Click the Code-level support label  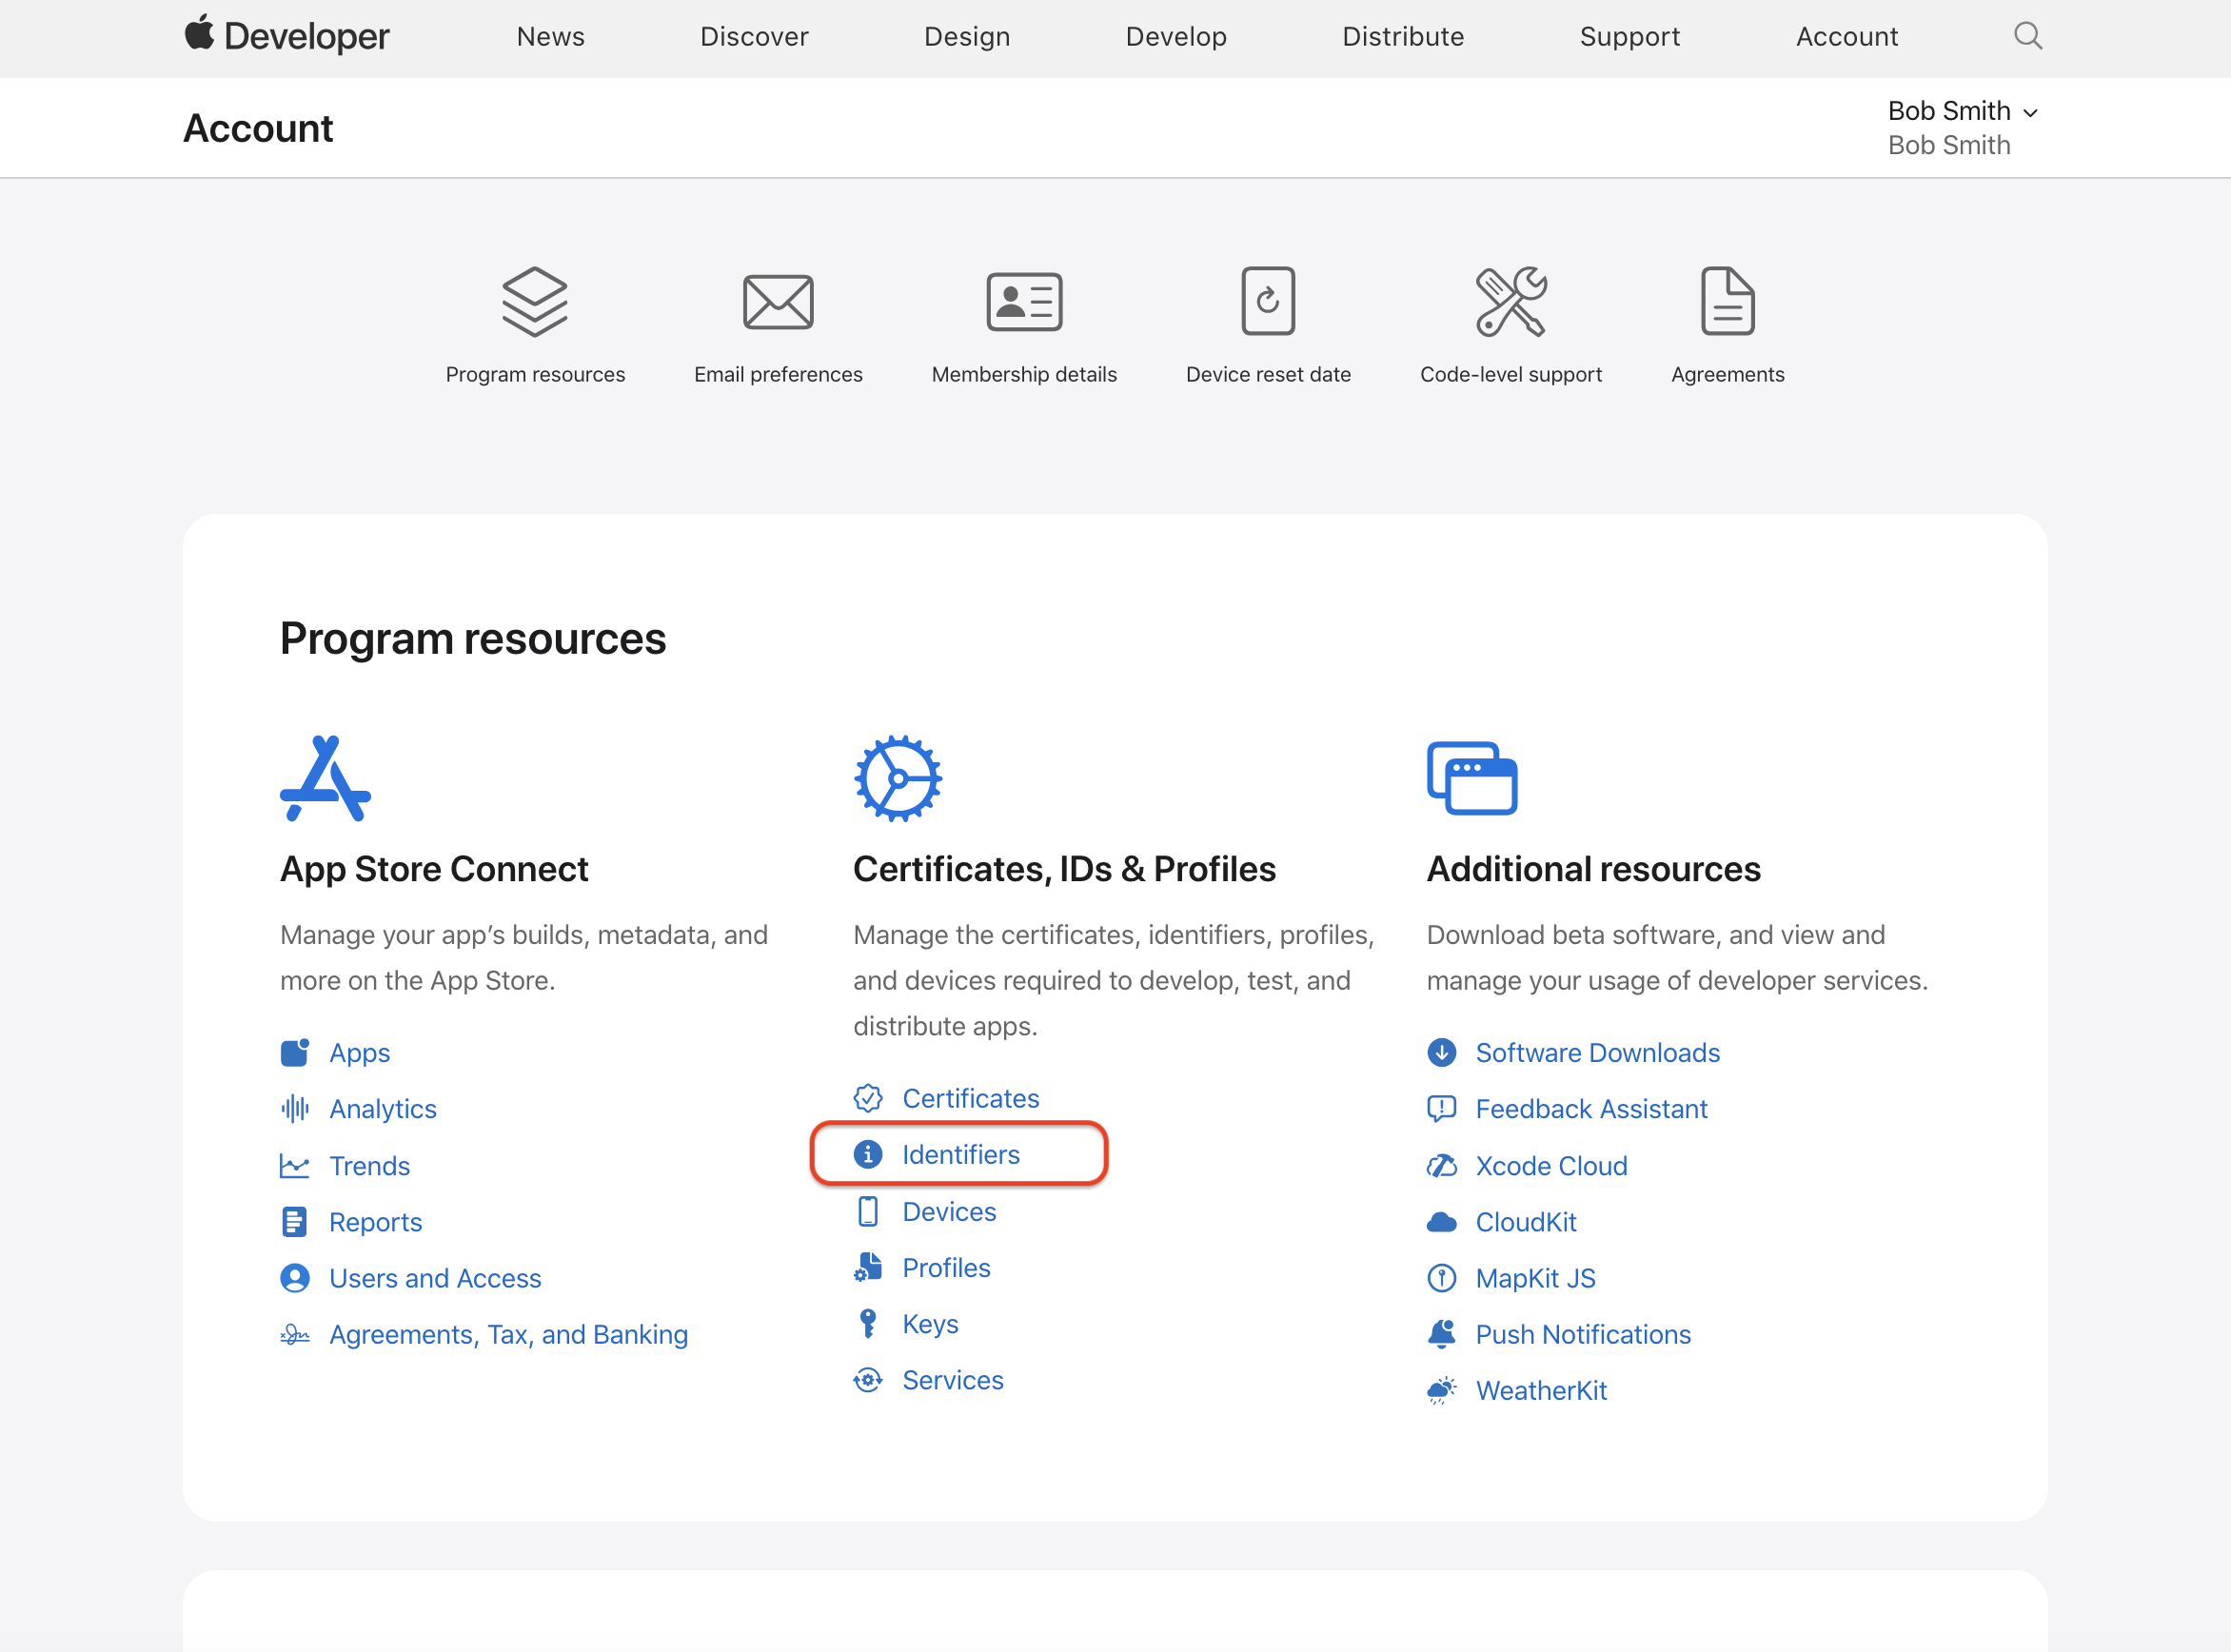click(x=1511, y=374)
